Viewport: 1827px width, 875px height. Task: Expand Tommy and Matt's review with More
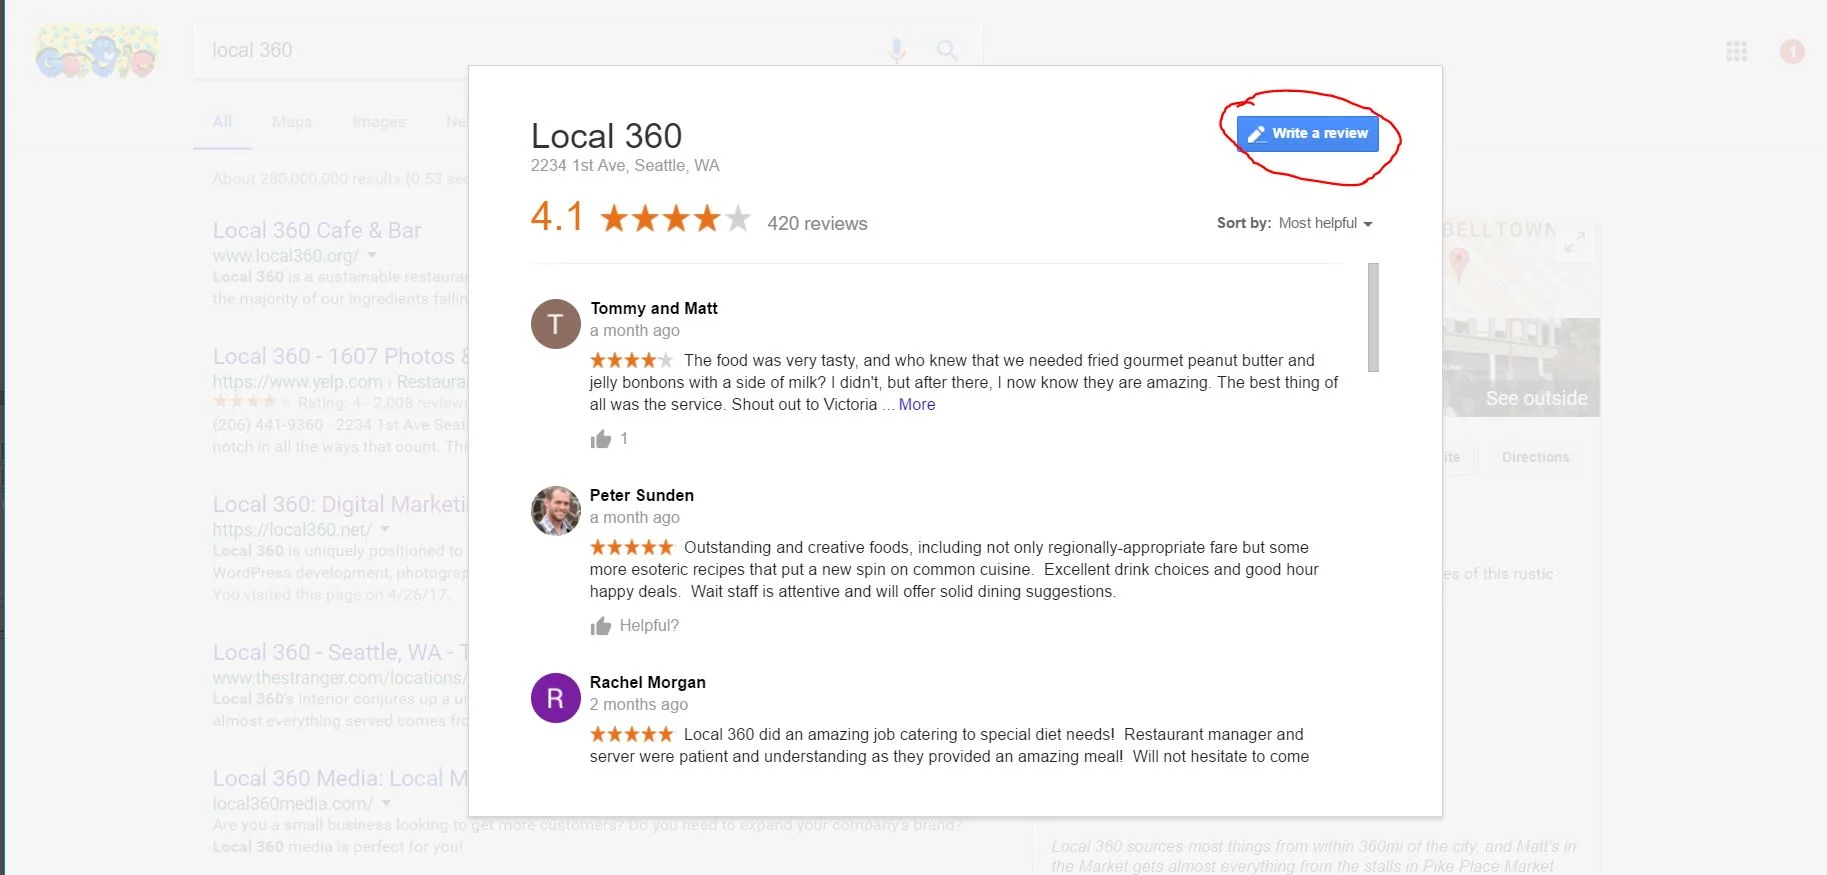coord(917,404)
